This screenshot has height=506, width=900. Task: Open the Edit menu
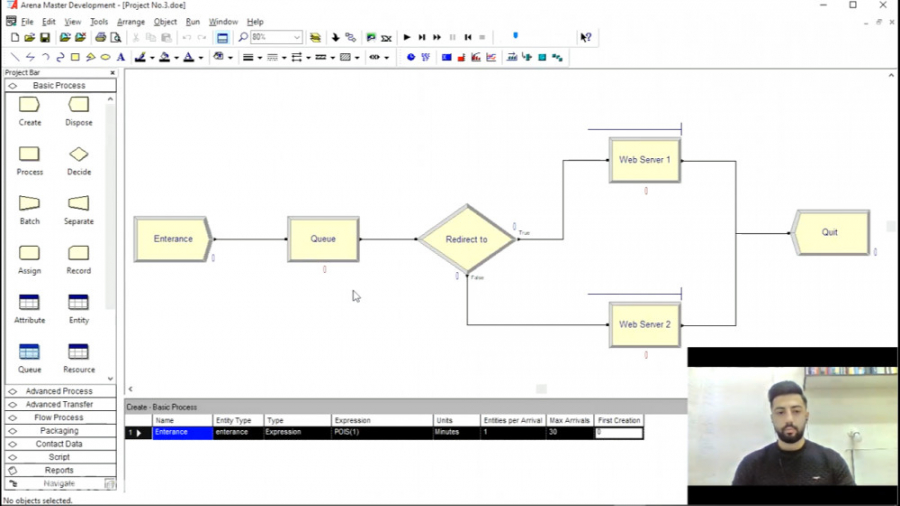point(49,22)
